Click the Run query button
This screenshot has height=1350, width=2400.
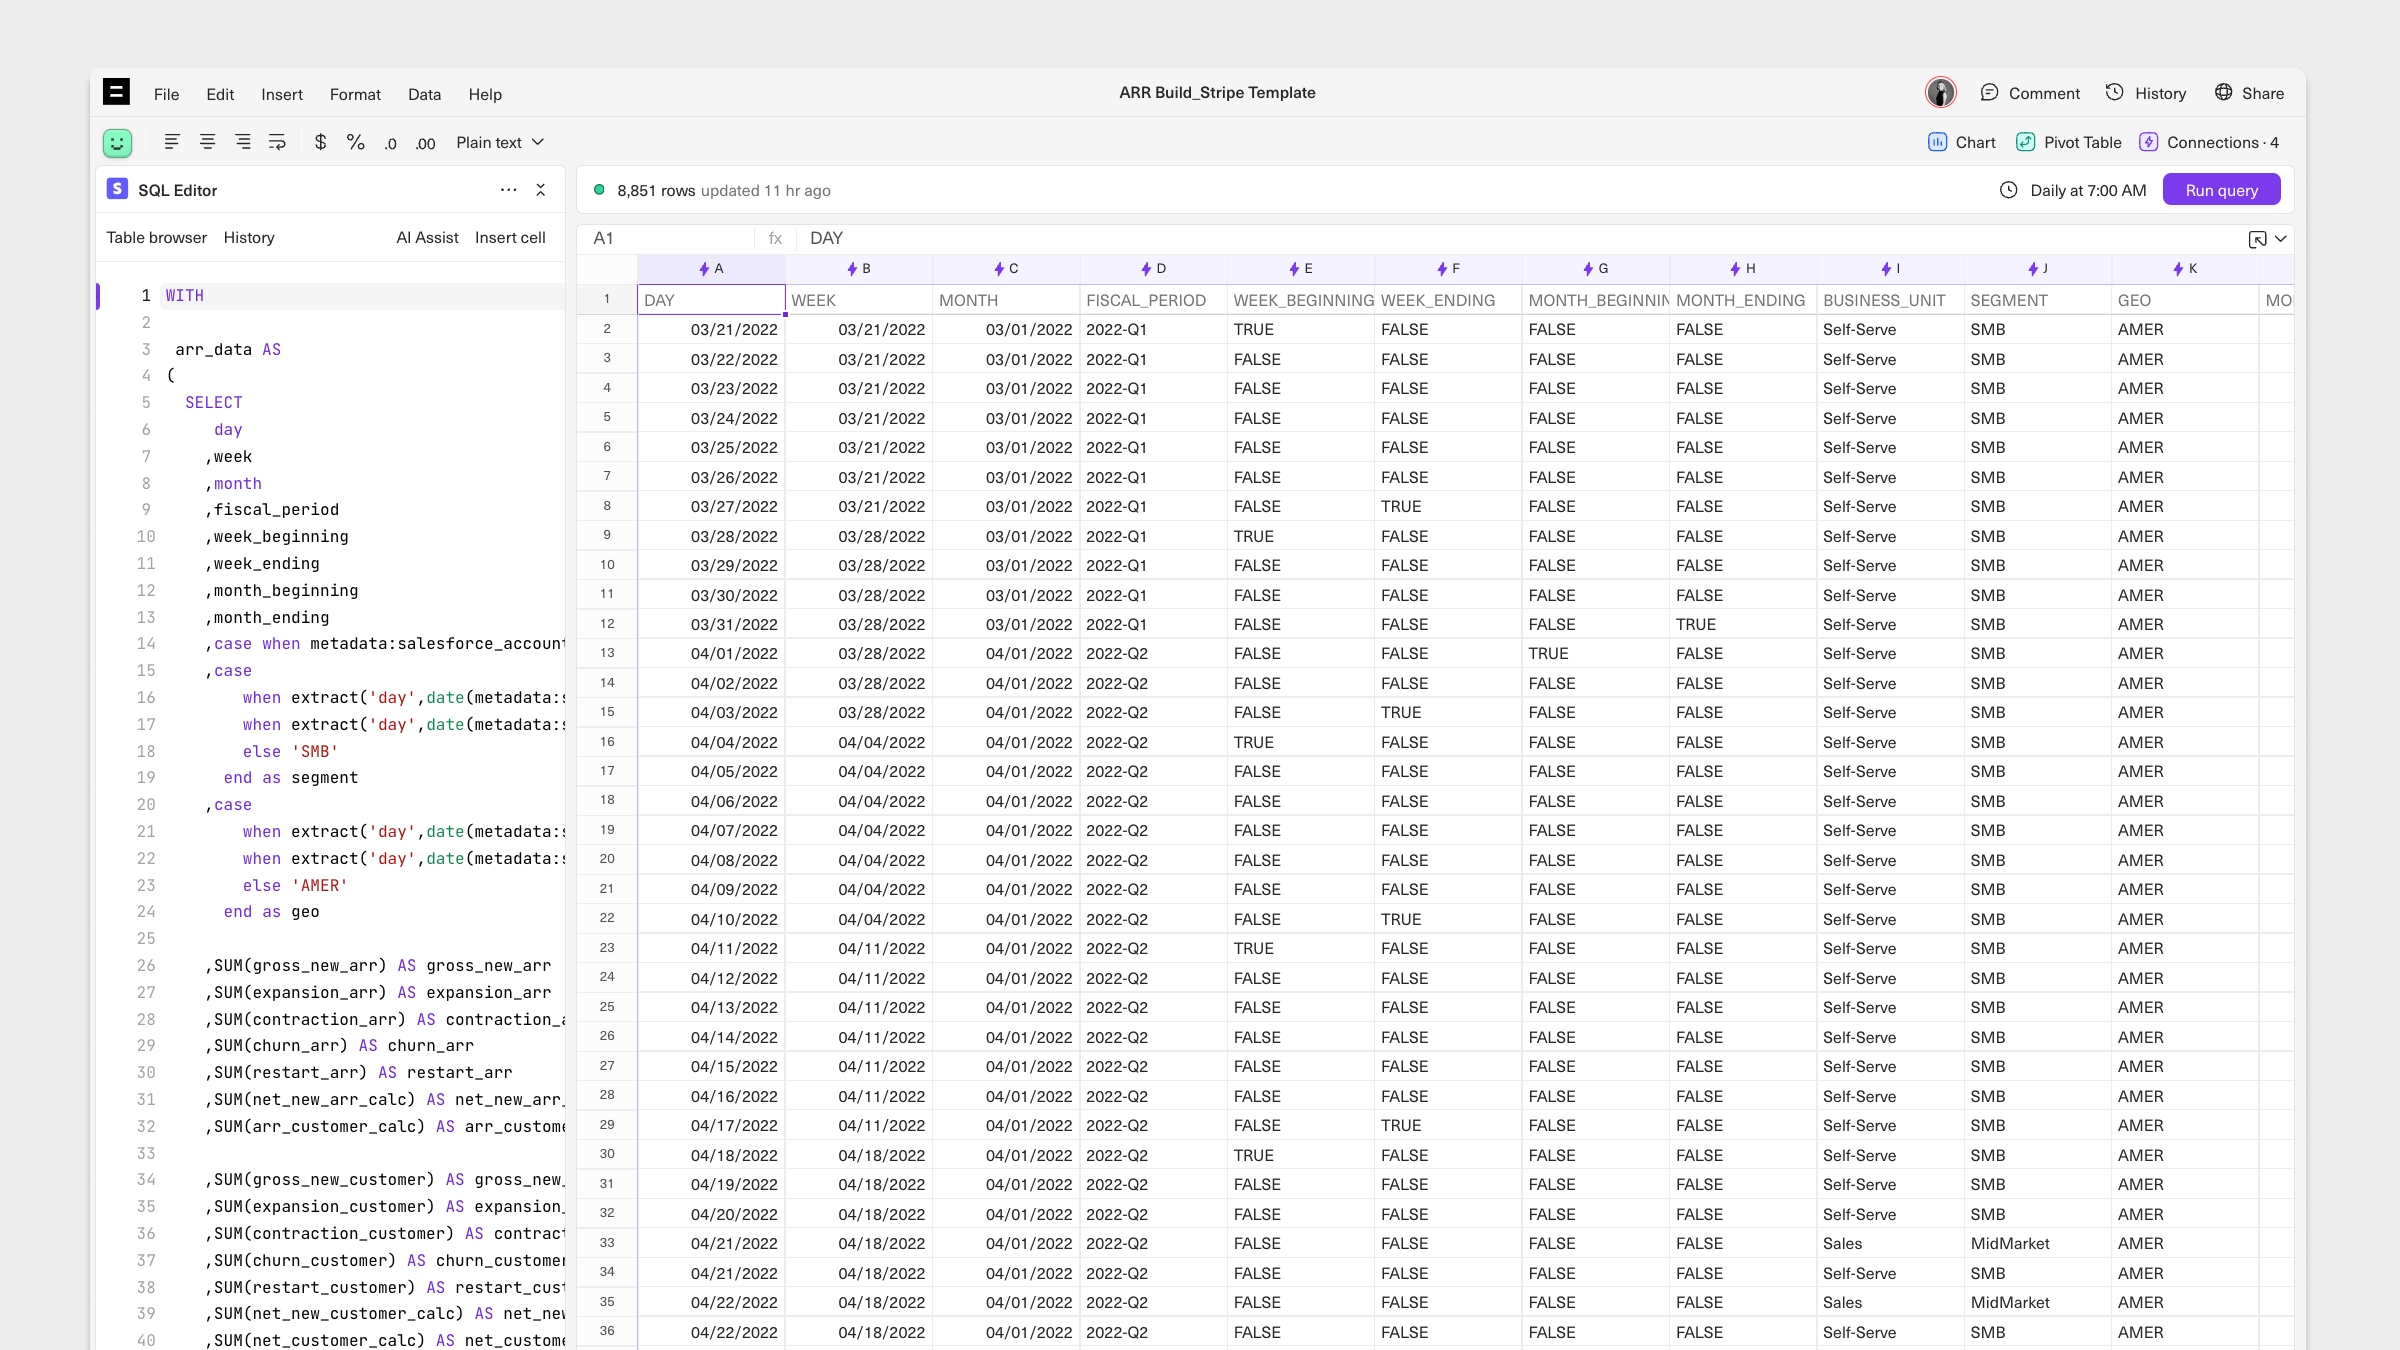tap(2221, 190)
